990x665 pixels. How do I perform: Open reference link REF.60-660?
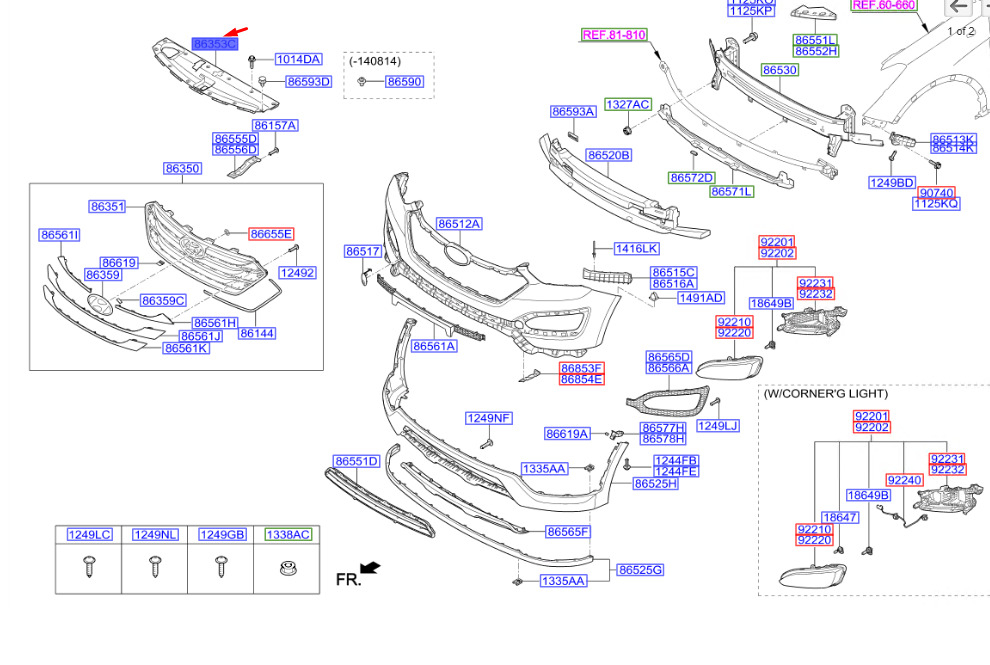883,5
